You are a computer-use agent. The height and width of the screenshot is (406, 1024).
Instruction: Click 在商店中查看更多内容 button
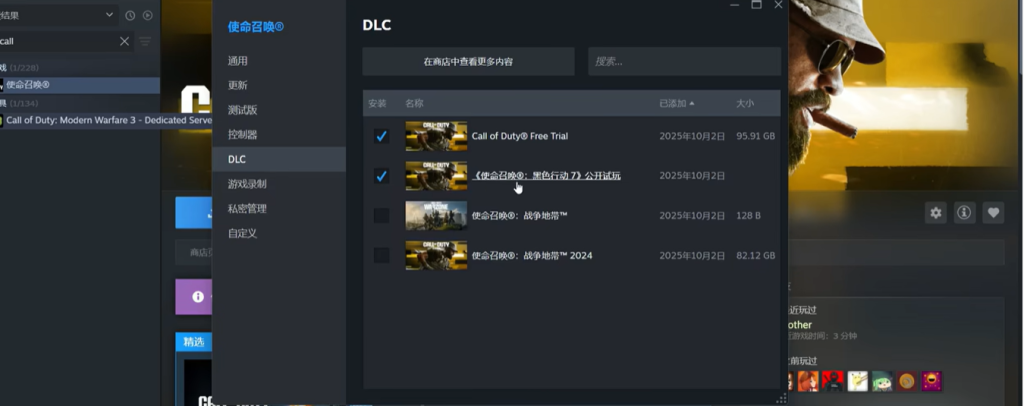[x=468, y=61]
